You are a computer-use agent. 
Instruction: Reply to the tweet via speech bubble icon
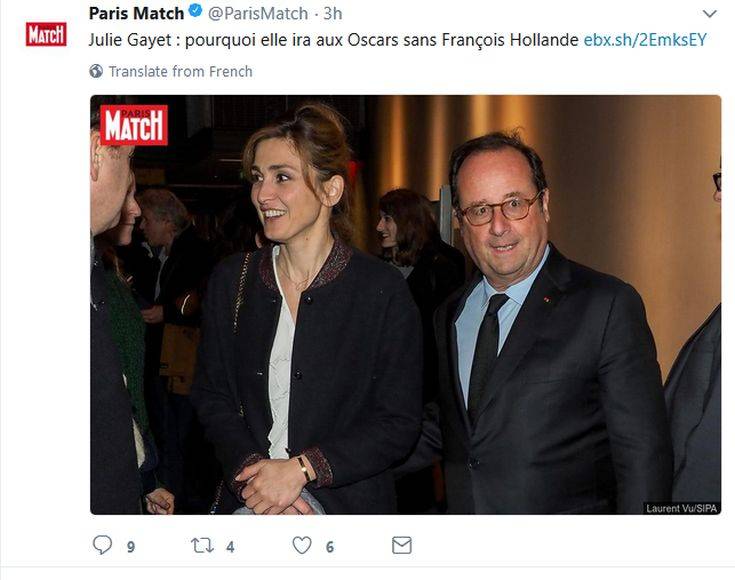[x=102, y=545]
